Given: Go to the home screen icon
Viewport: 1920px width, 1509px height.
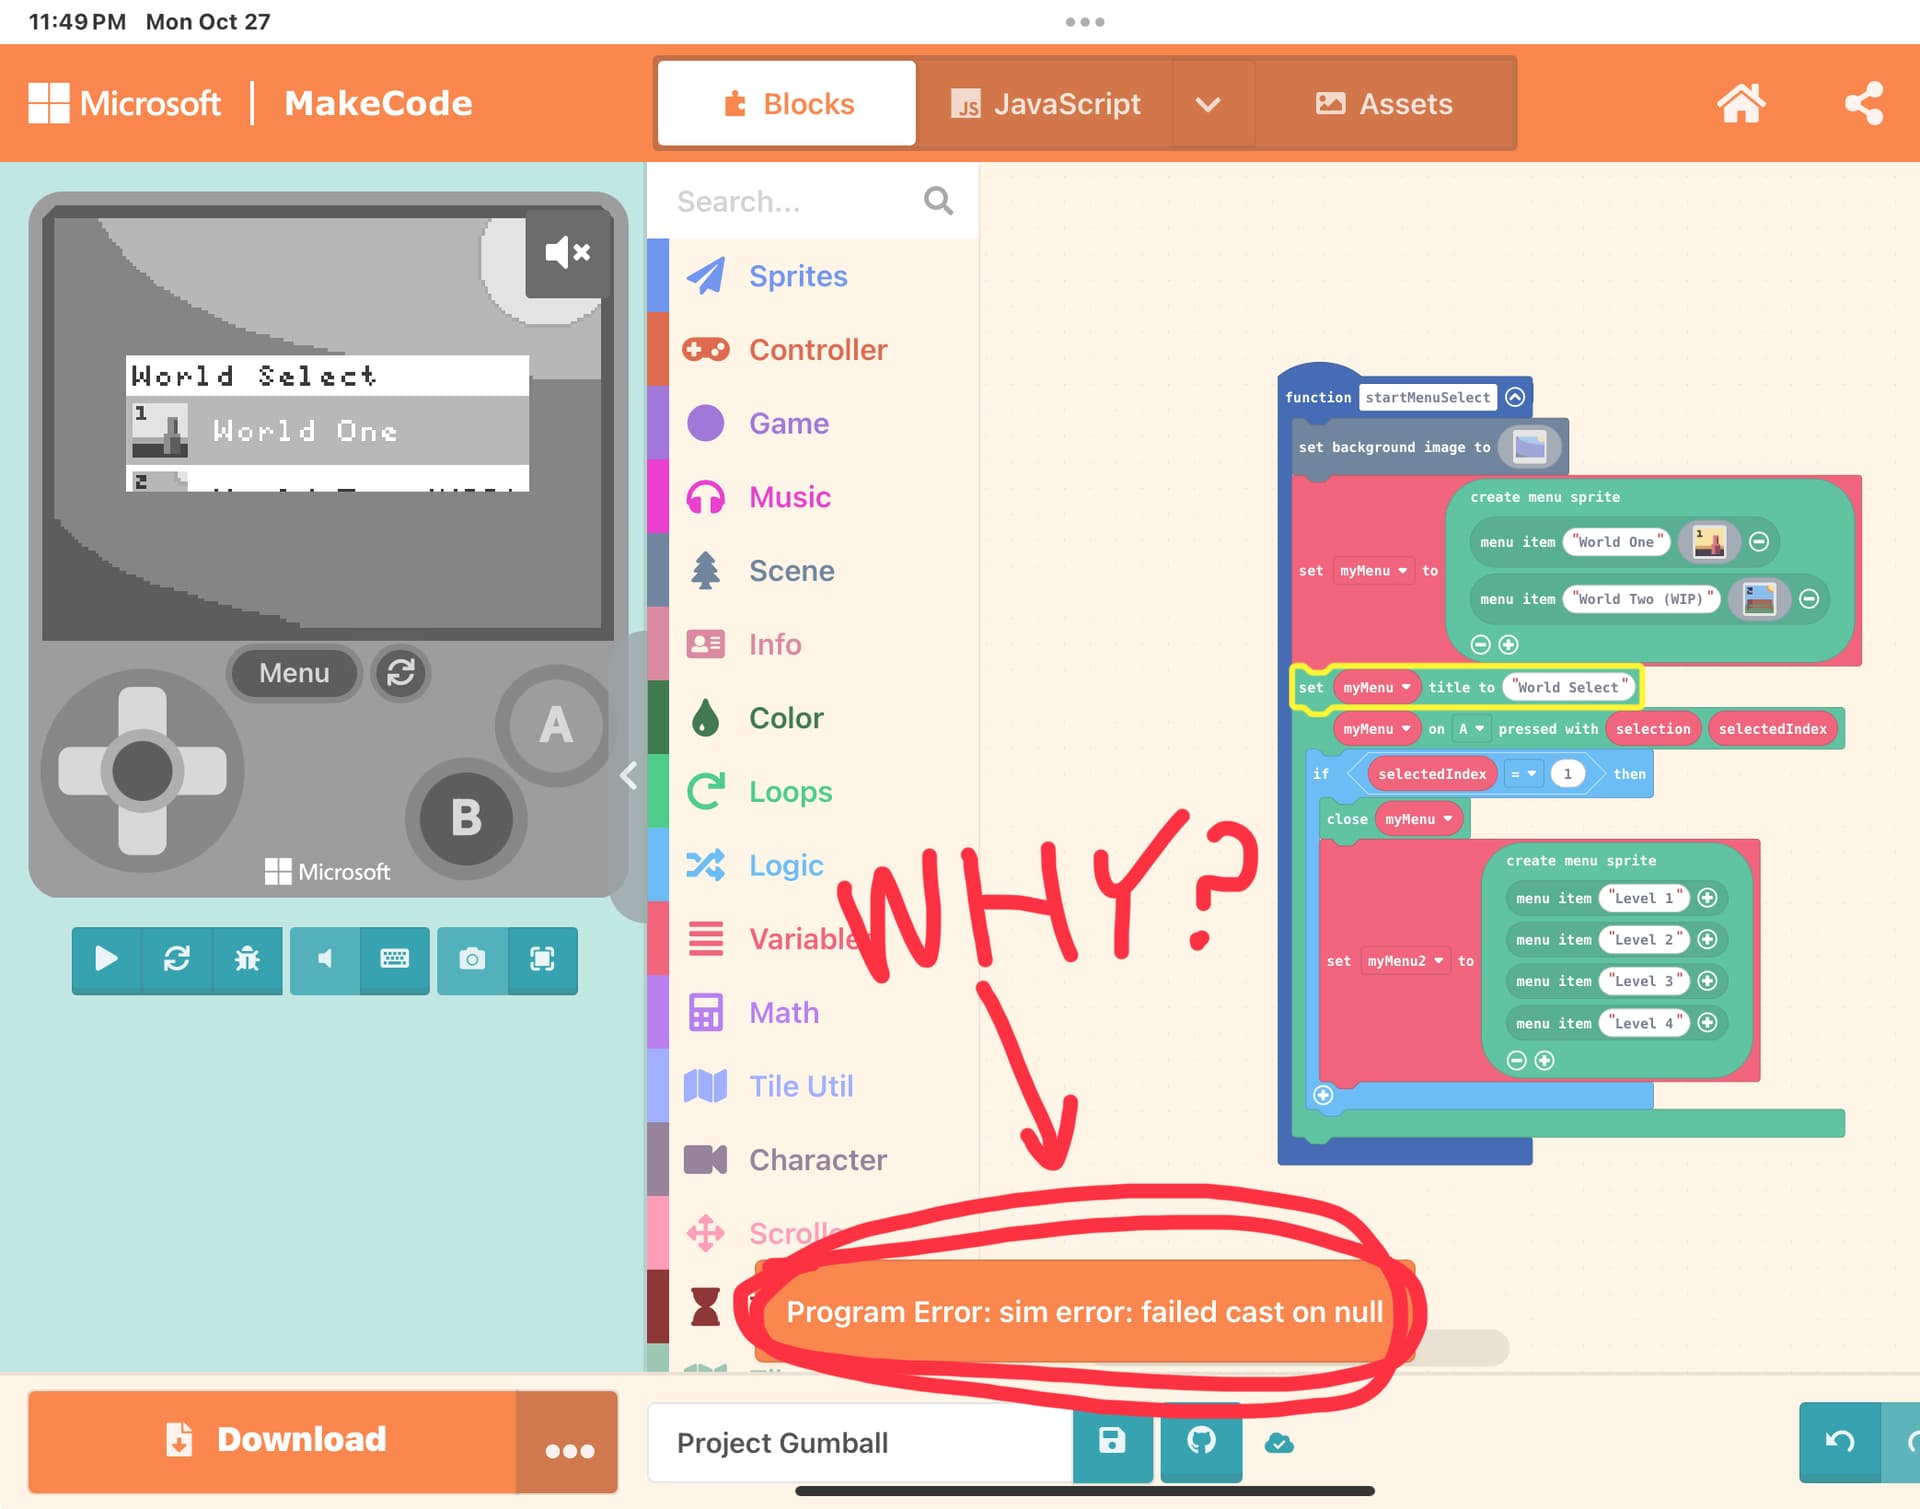Looking at the screenshot, I should 1741,103.
